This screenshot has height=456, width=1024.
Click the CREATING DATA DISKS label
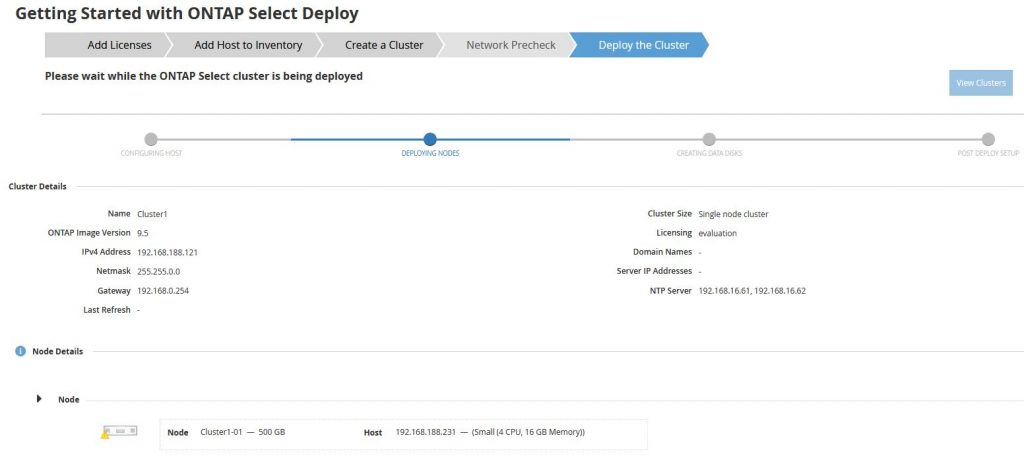pyautogui.click(x=709, y=154)
